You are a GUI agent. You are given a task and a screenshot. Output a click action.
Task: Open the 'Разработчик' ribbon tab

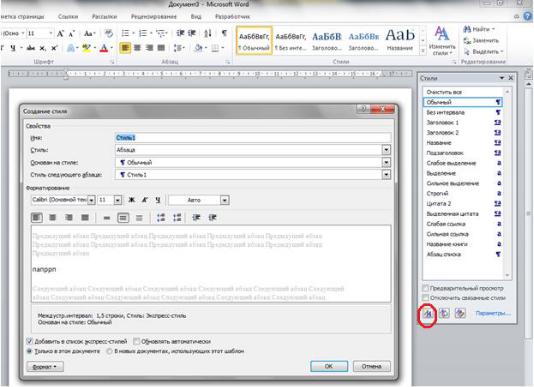[x=233, y=16]
